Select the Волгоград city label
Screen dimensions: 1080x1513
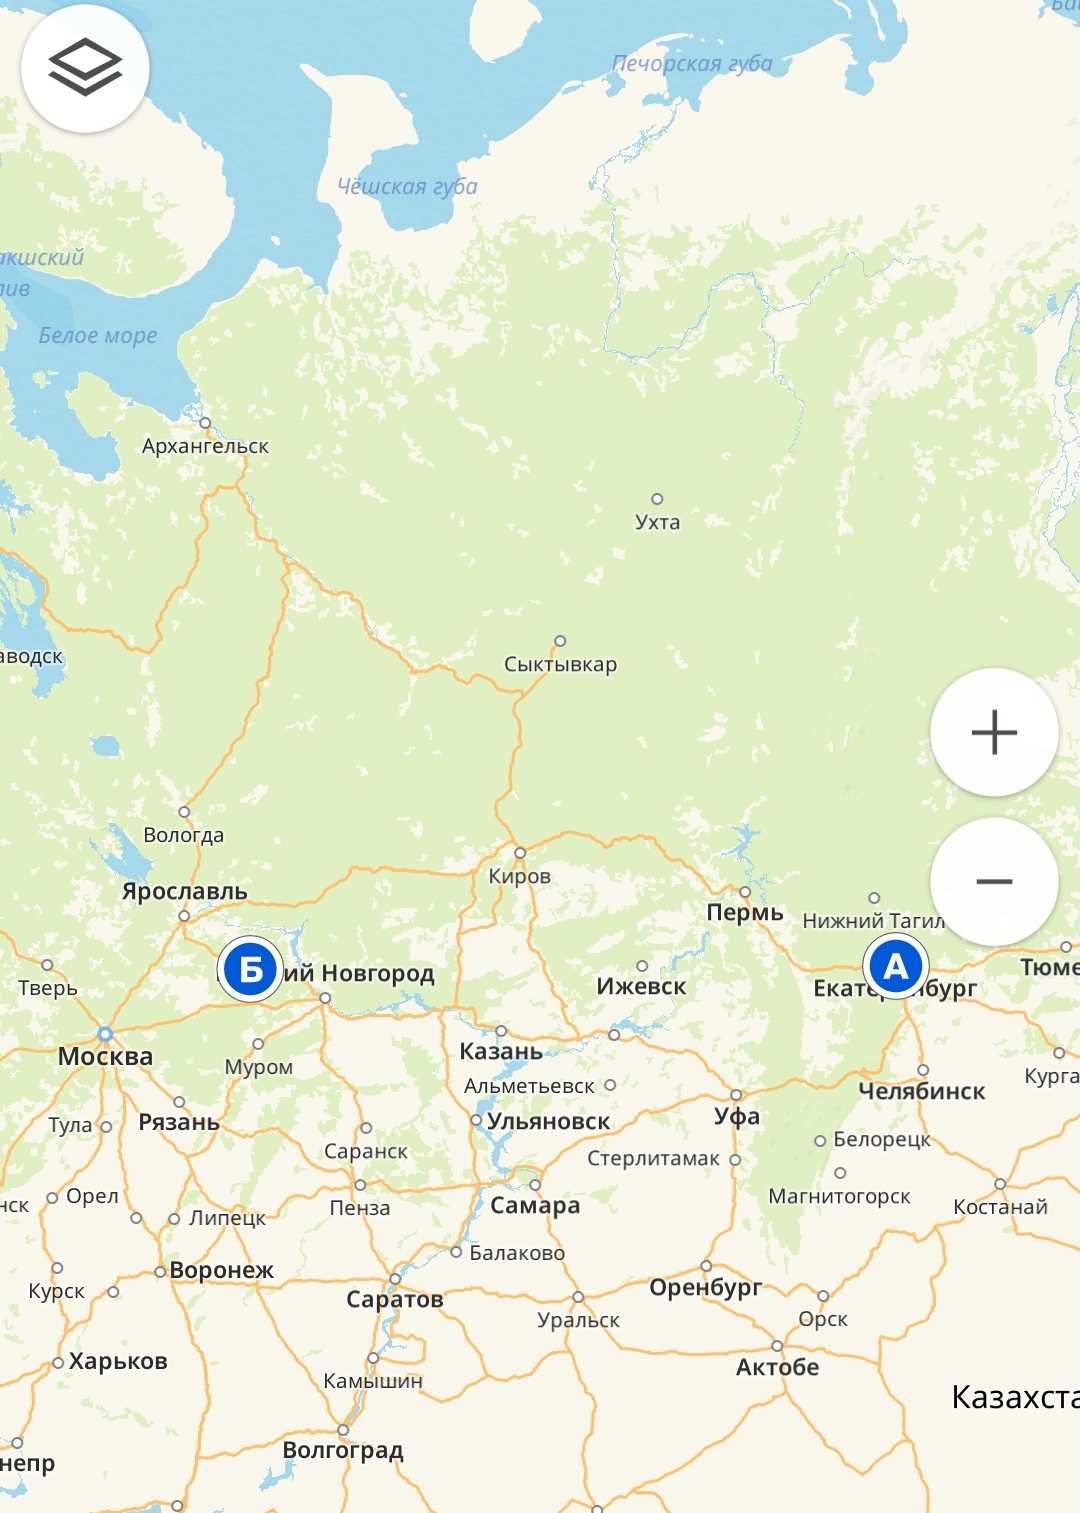coord(343,1450)
